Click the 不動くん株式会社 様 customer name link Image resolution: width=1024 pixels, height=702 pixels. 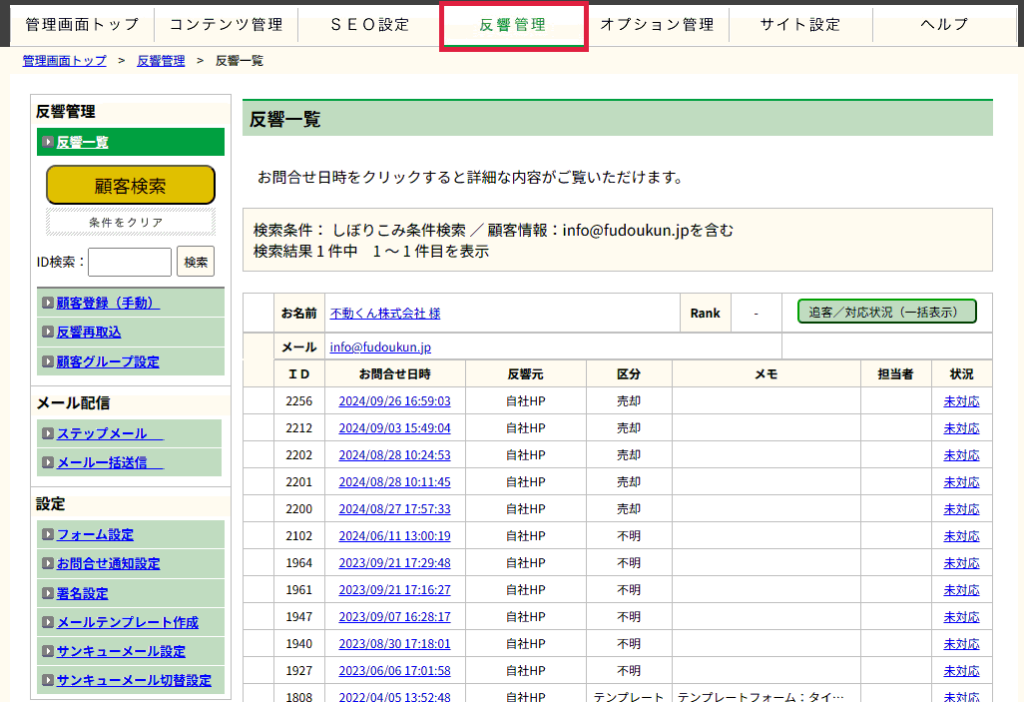click(x=385, y=313)
